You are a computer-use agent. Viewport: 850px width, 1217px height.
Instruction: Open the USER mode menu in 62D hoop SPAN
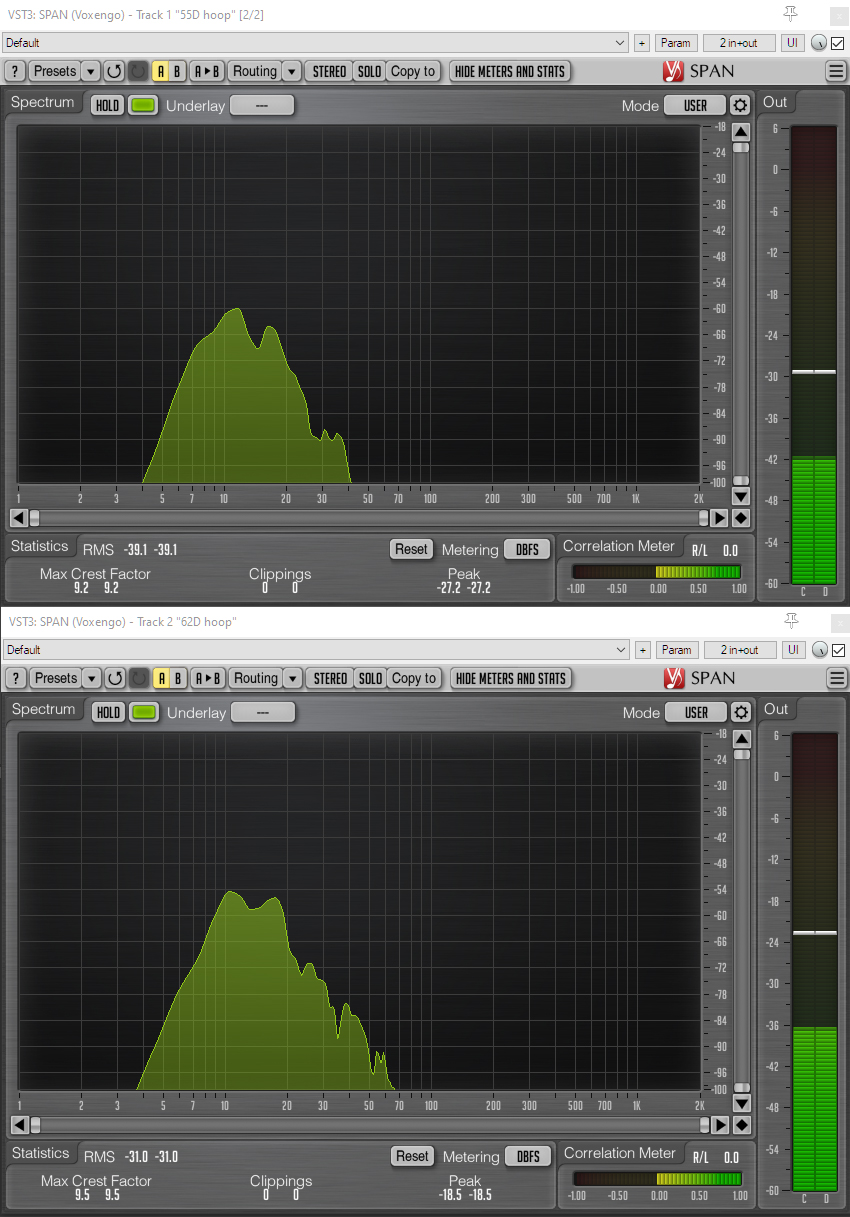click(696, 713)
